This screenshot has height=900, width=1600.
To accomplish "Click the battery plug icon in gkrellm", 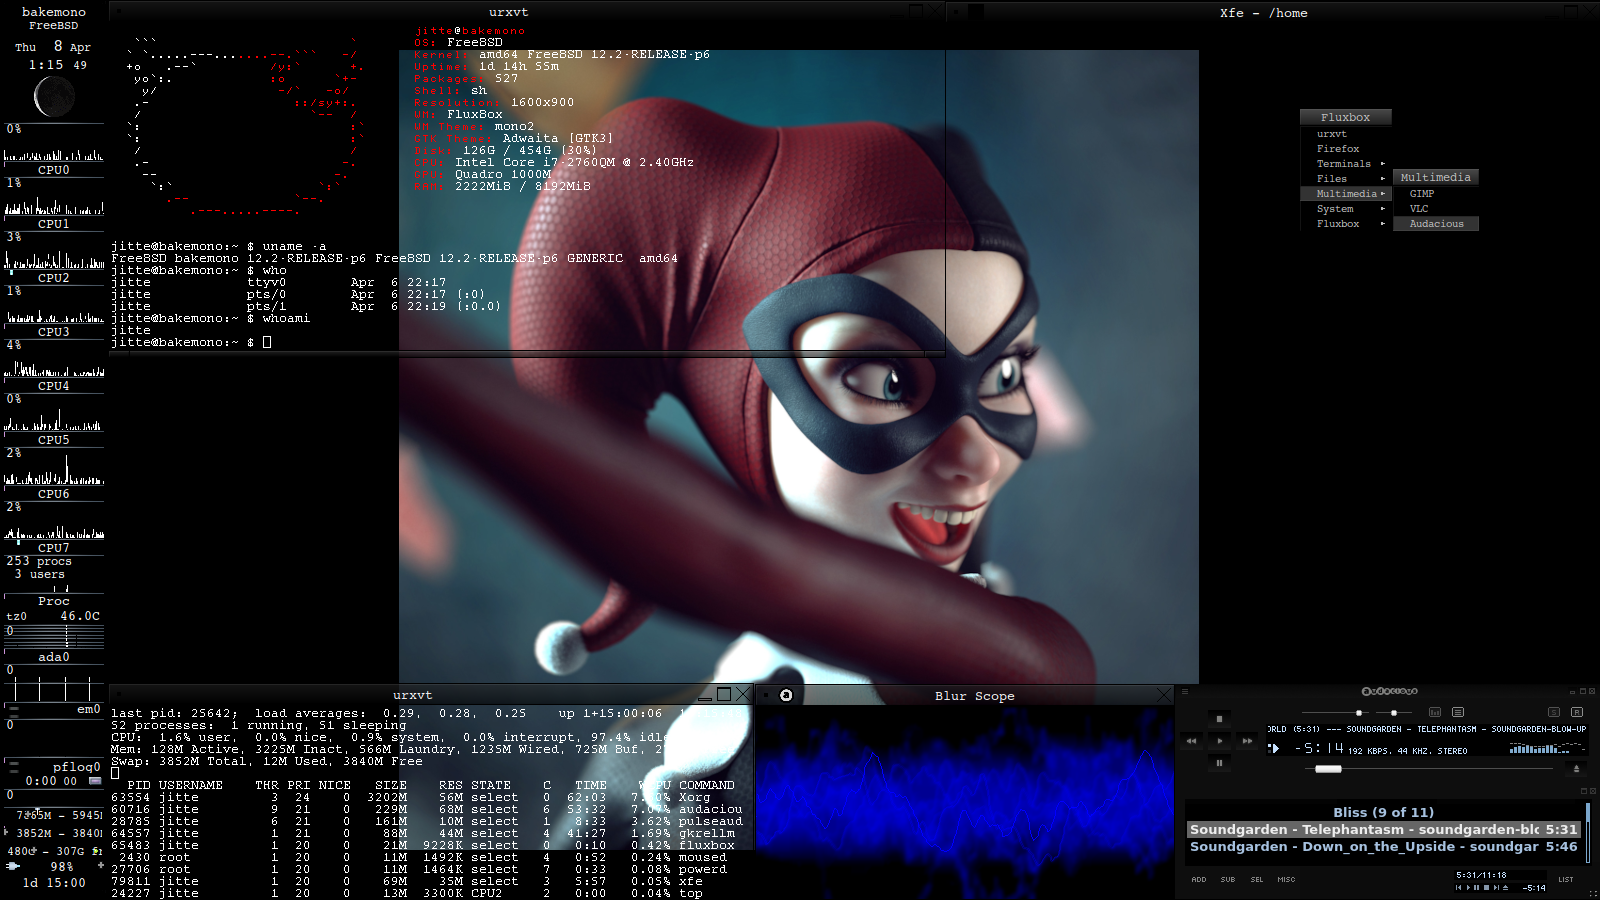I will point(13,866).
